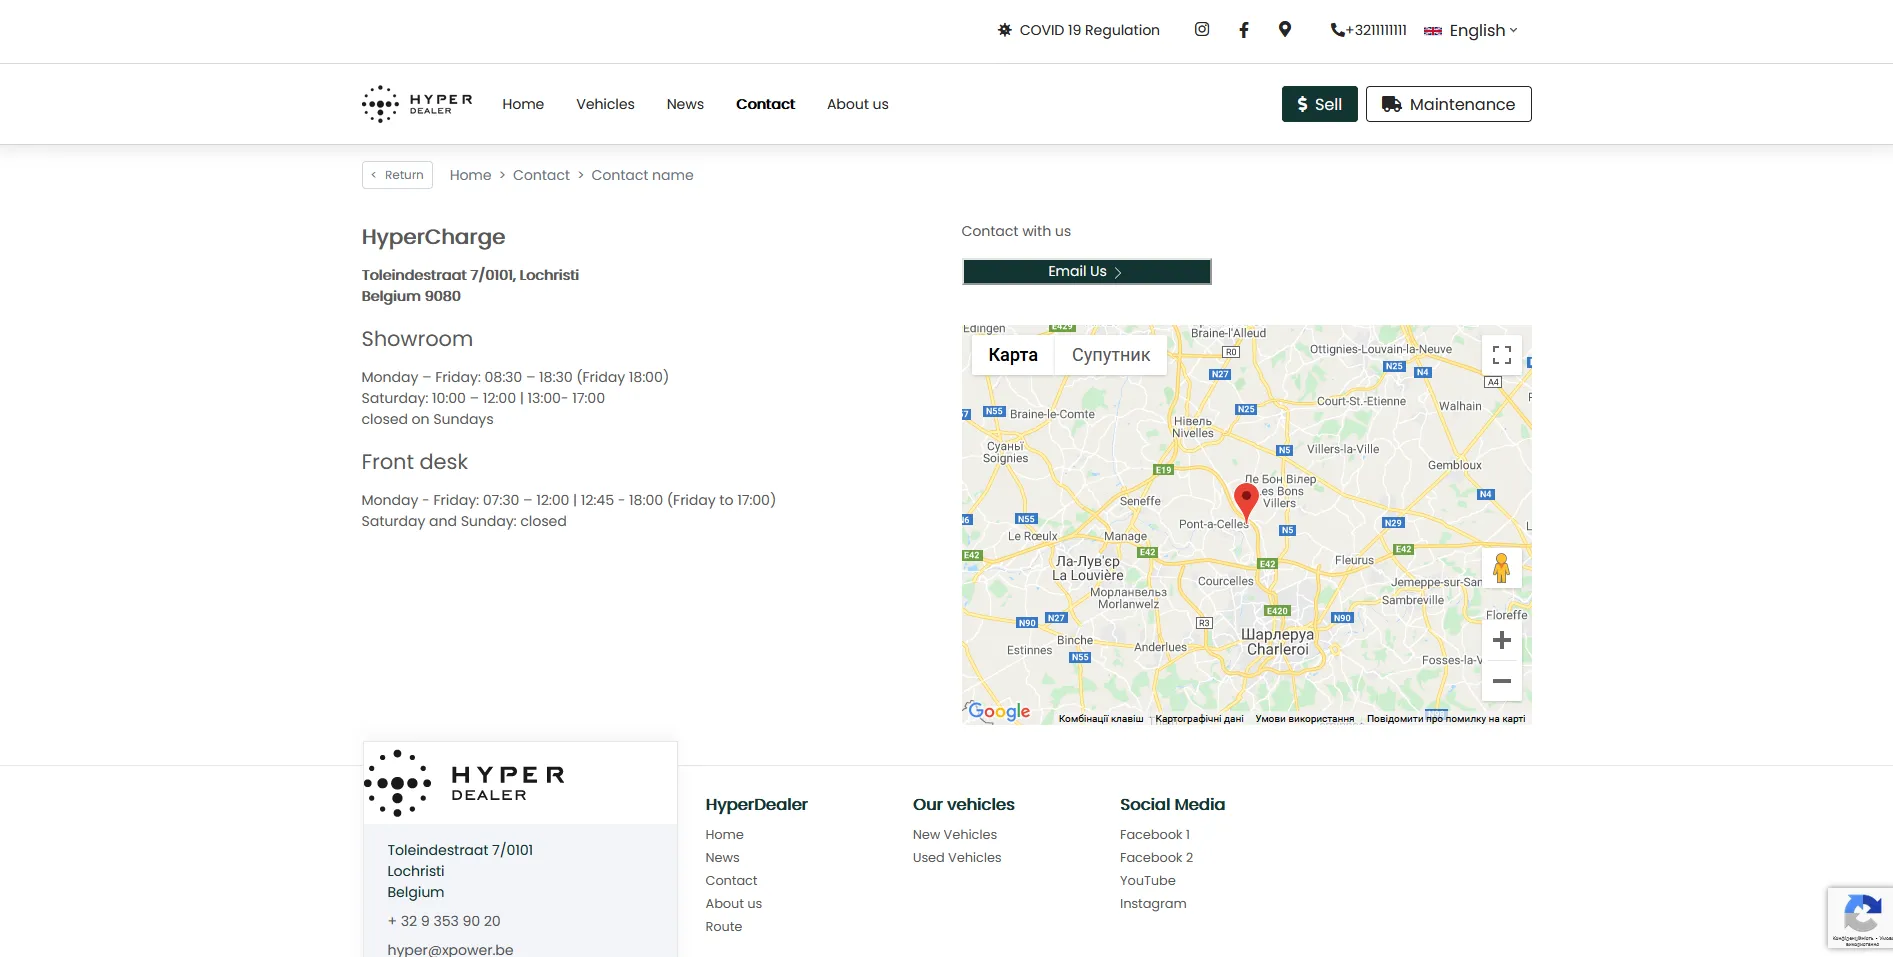Open the Facebook 1 footer link

pyautogui.click(x=1155, y=835)
